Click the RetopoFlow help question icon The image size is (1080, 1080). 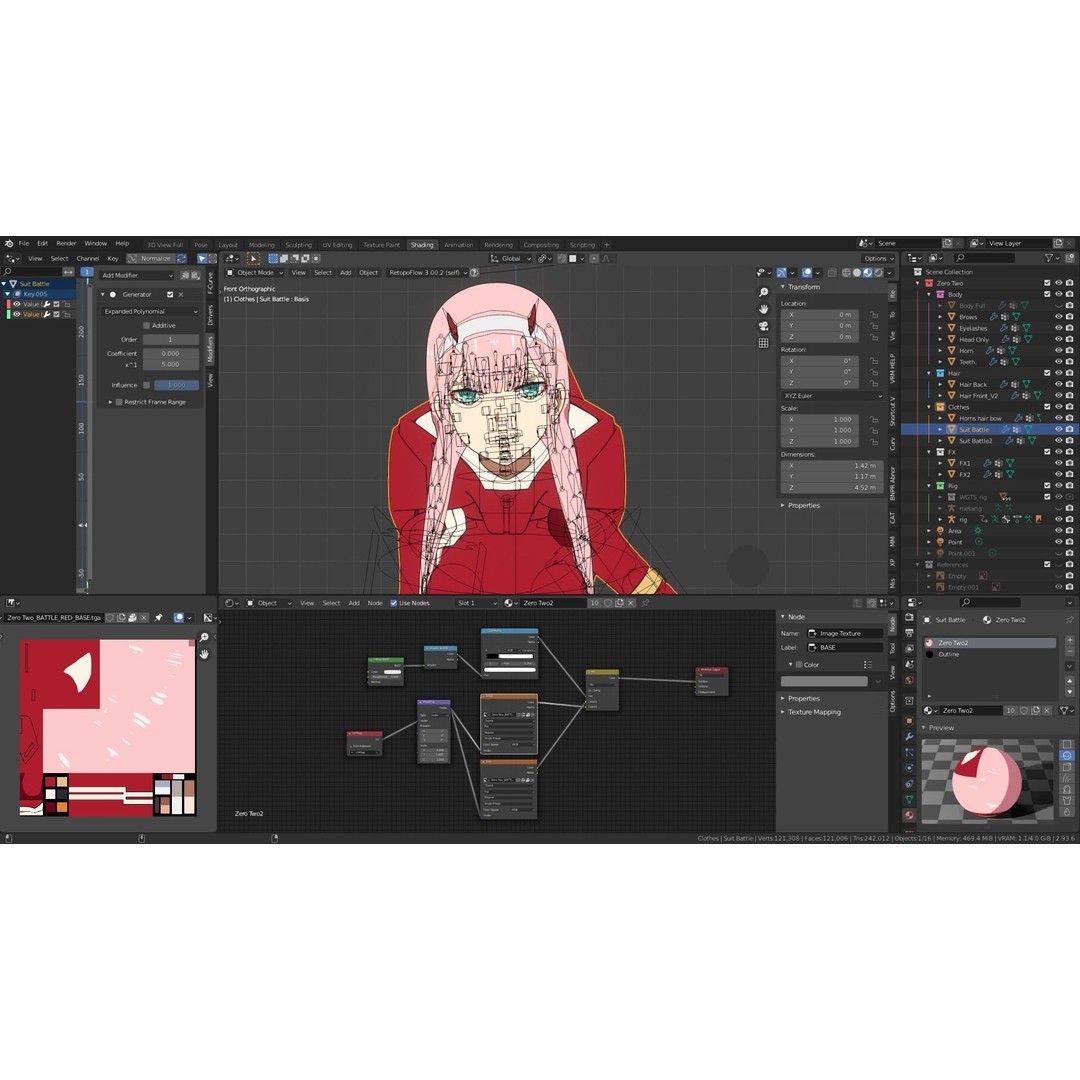pos(474,273)
